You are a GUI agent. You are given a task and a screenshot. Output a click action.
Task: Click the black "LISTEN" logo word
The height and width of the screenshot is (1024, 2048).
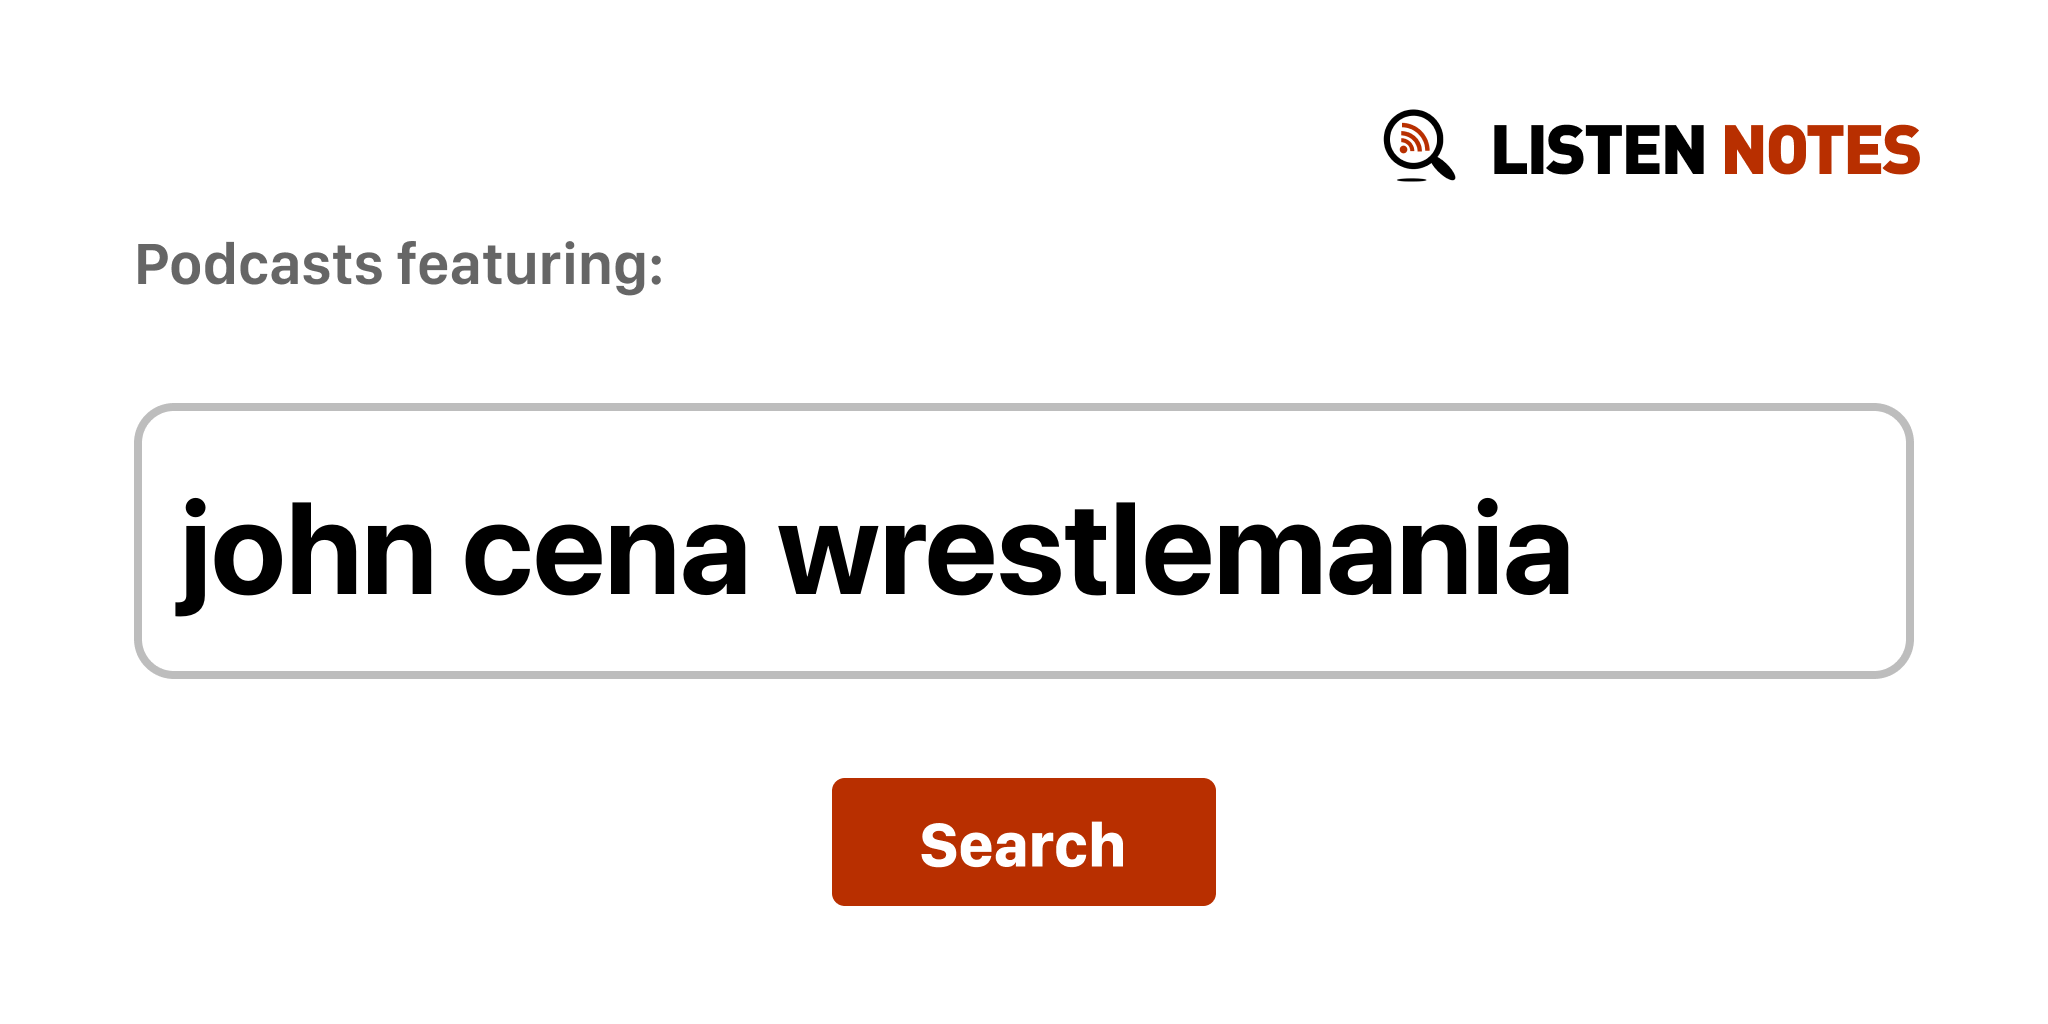pos(1597,151)
